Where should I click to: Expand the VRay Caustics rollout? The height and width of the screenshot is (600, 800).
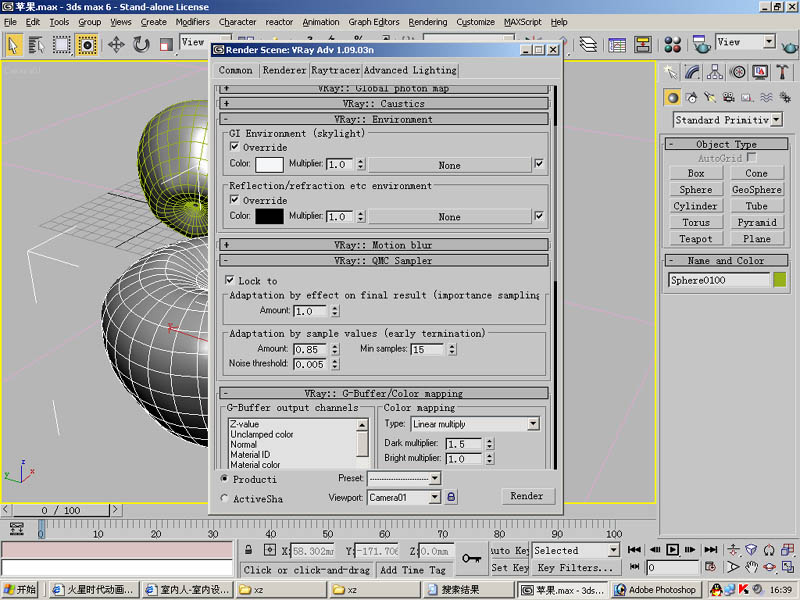point(384,104)
